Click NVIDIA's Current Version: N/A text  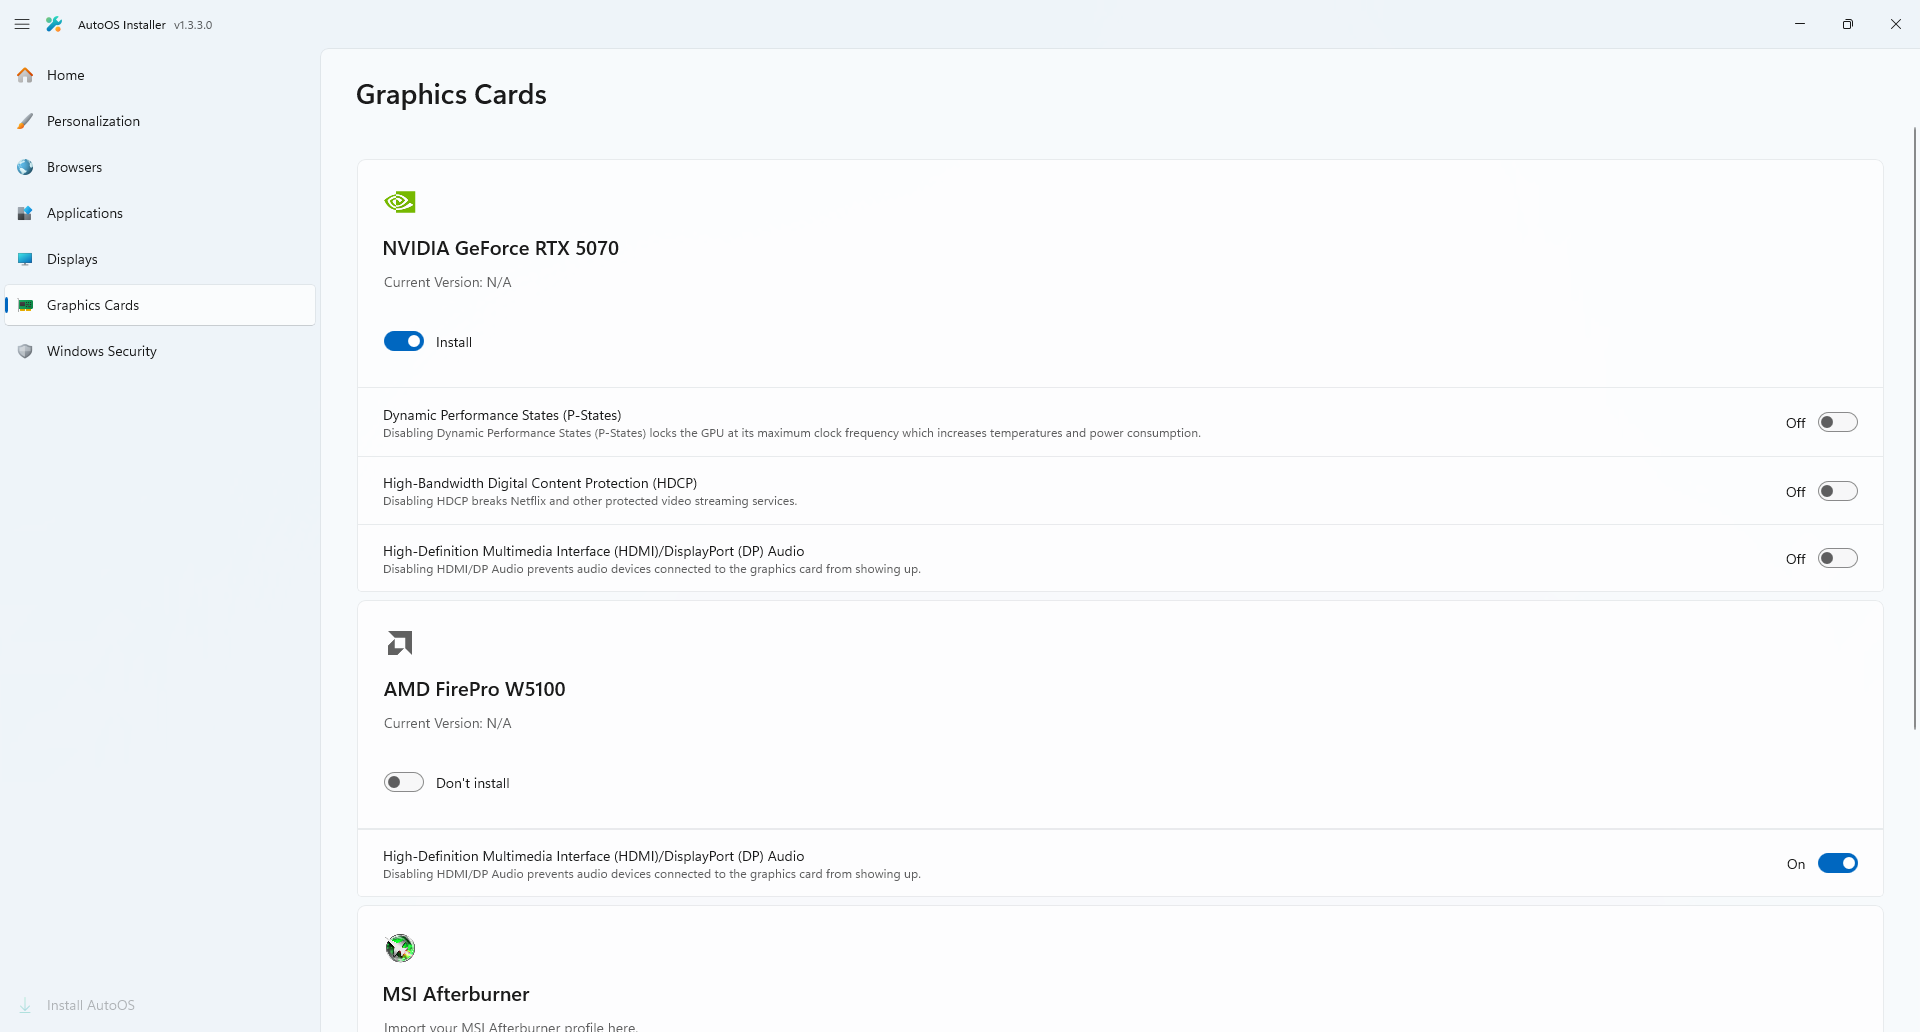point(447,282)
